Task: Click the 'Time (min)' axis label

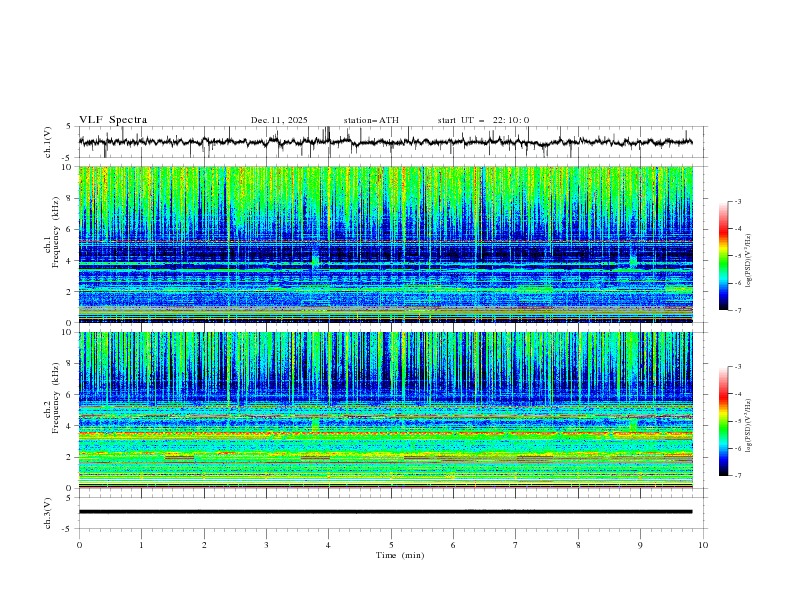Action: (x=400, y=555)
